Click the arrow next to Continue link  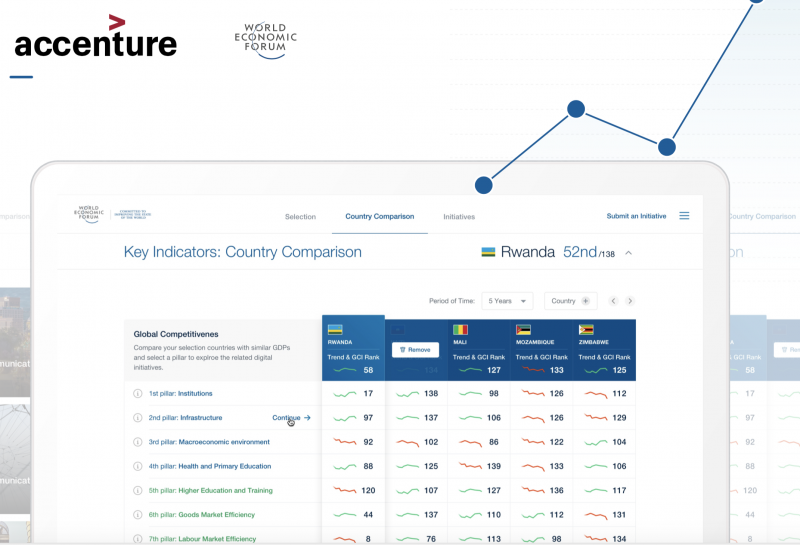click(307, 417)
